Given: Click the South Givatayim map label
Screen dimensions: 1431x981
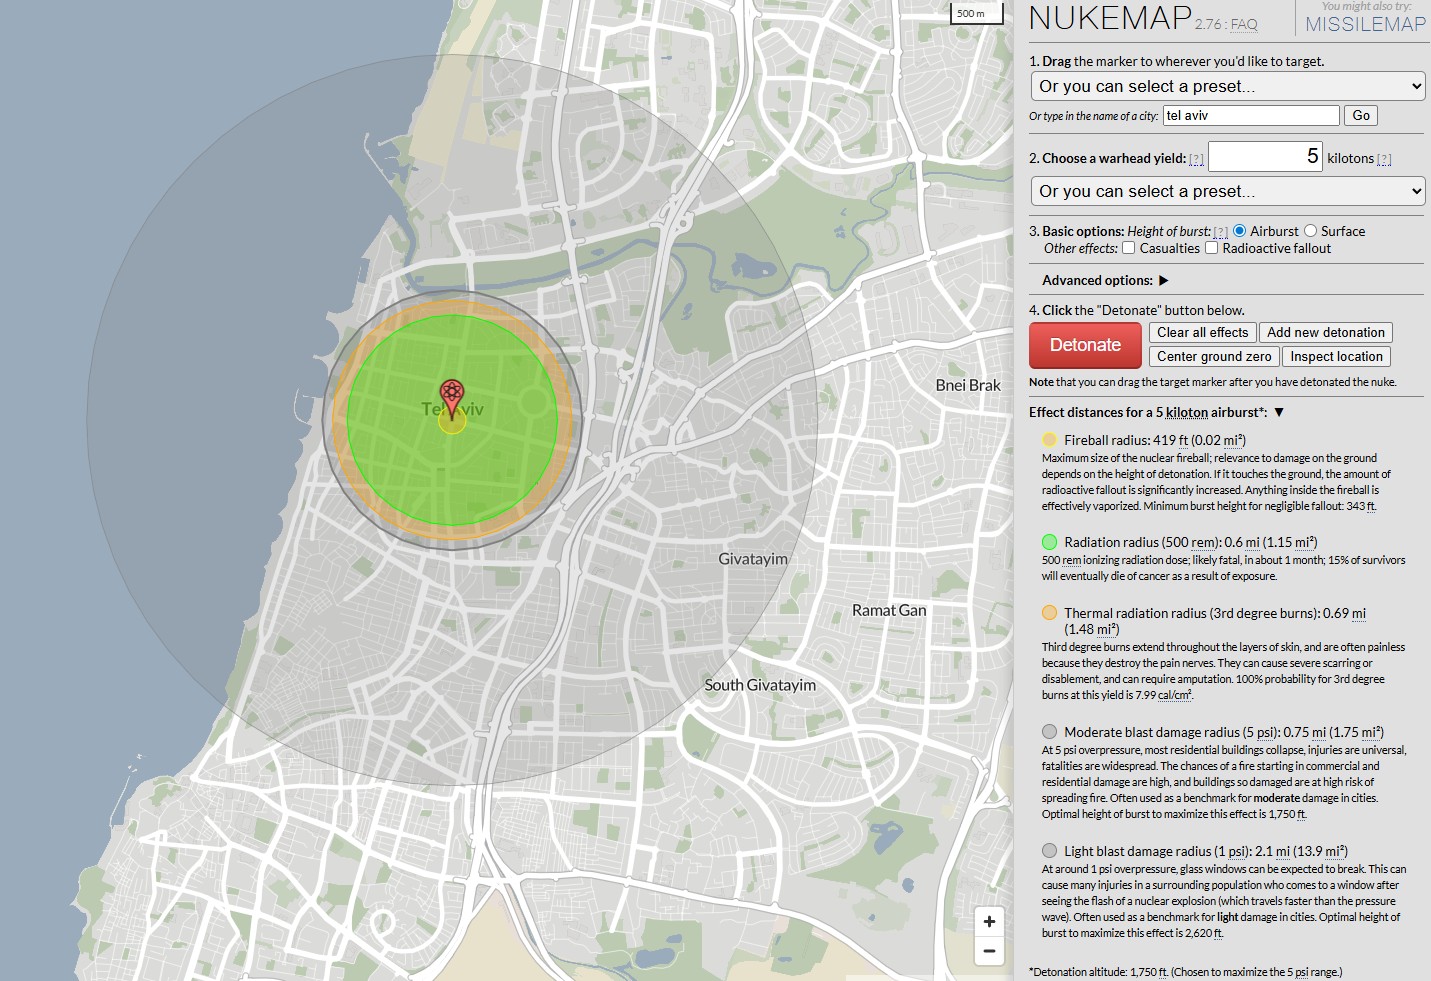Looking at the screenshot, I should tap(760, 685).
